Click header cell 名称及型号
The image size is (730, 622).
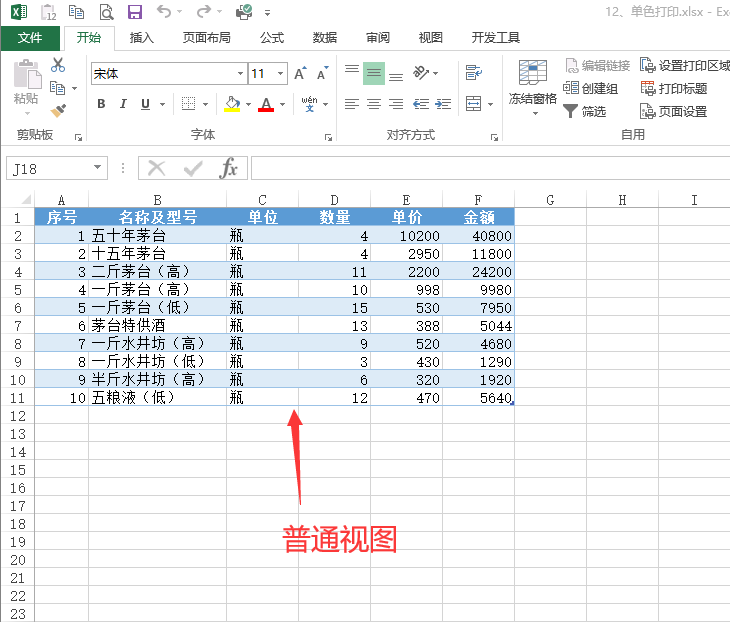click(x=157, y=217)
